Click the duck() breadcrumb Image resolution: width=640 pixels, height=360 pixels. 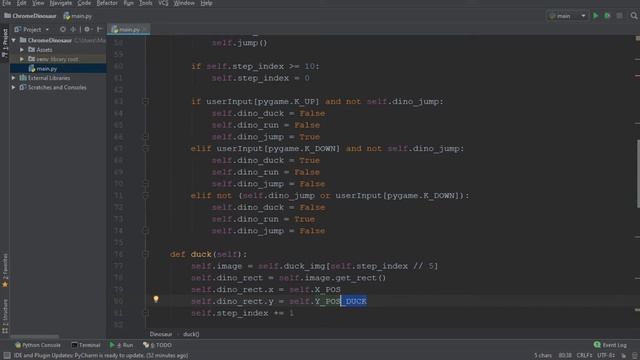point(191,334)
